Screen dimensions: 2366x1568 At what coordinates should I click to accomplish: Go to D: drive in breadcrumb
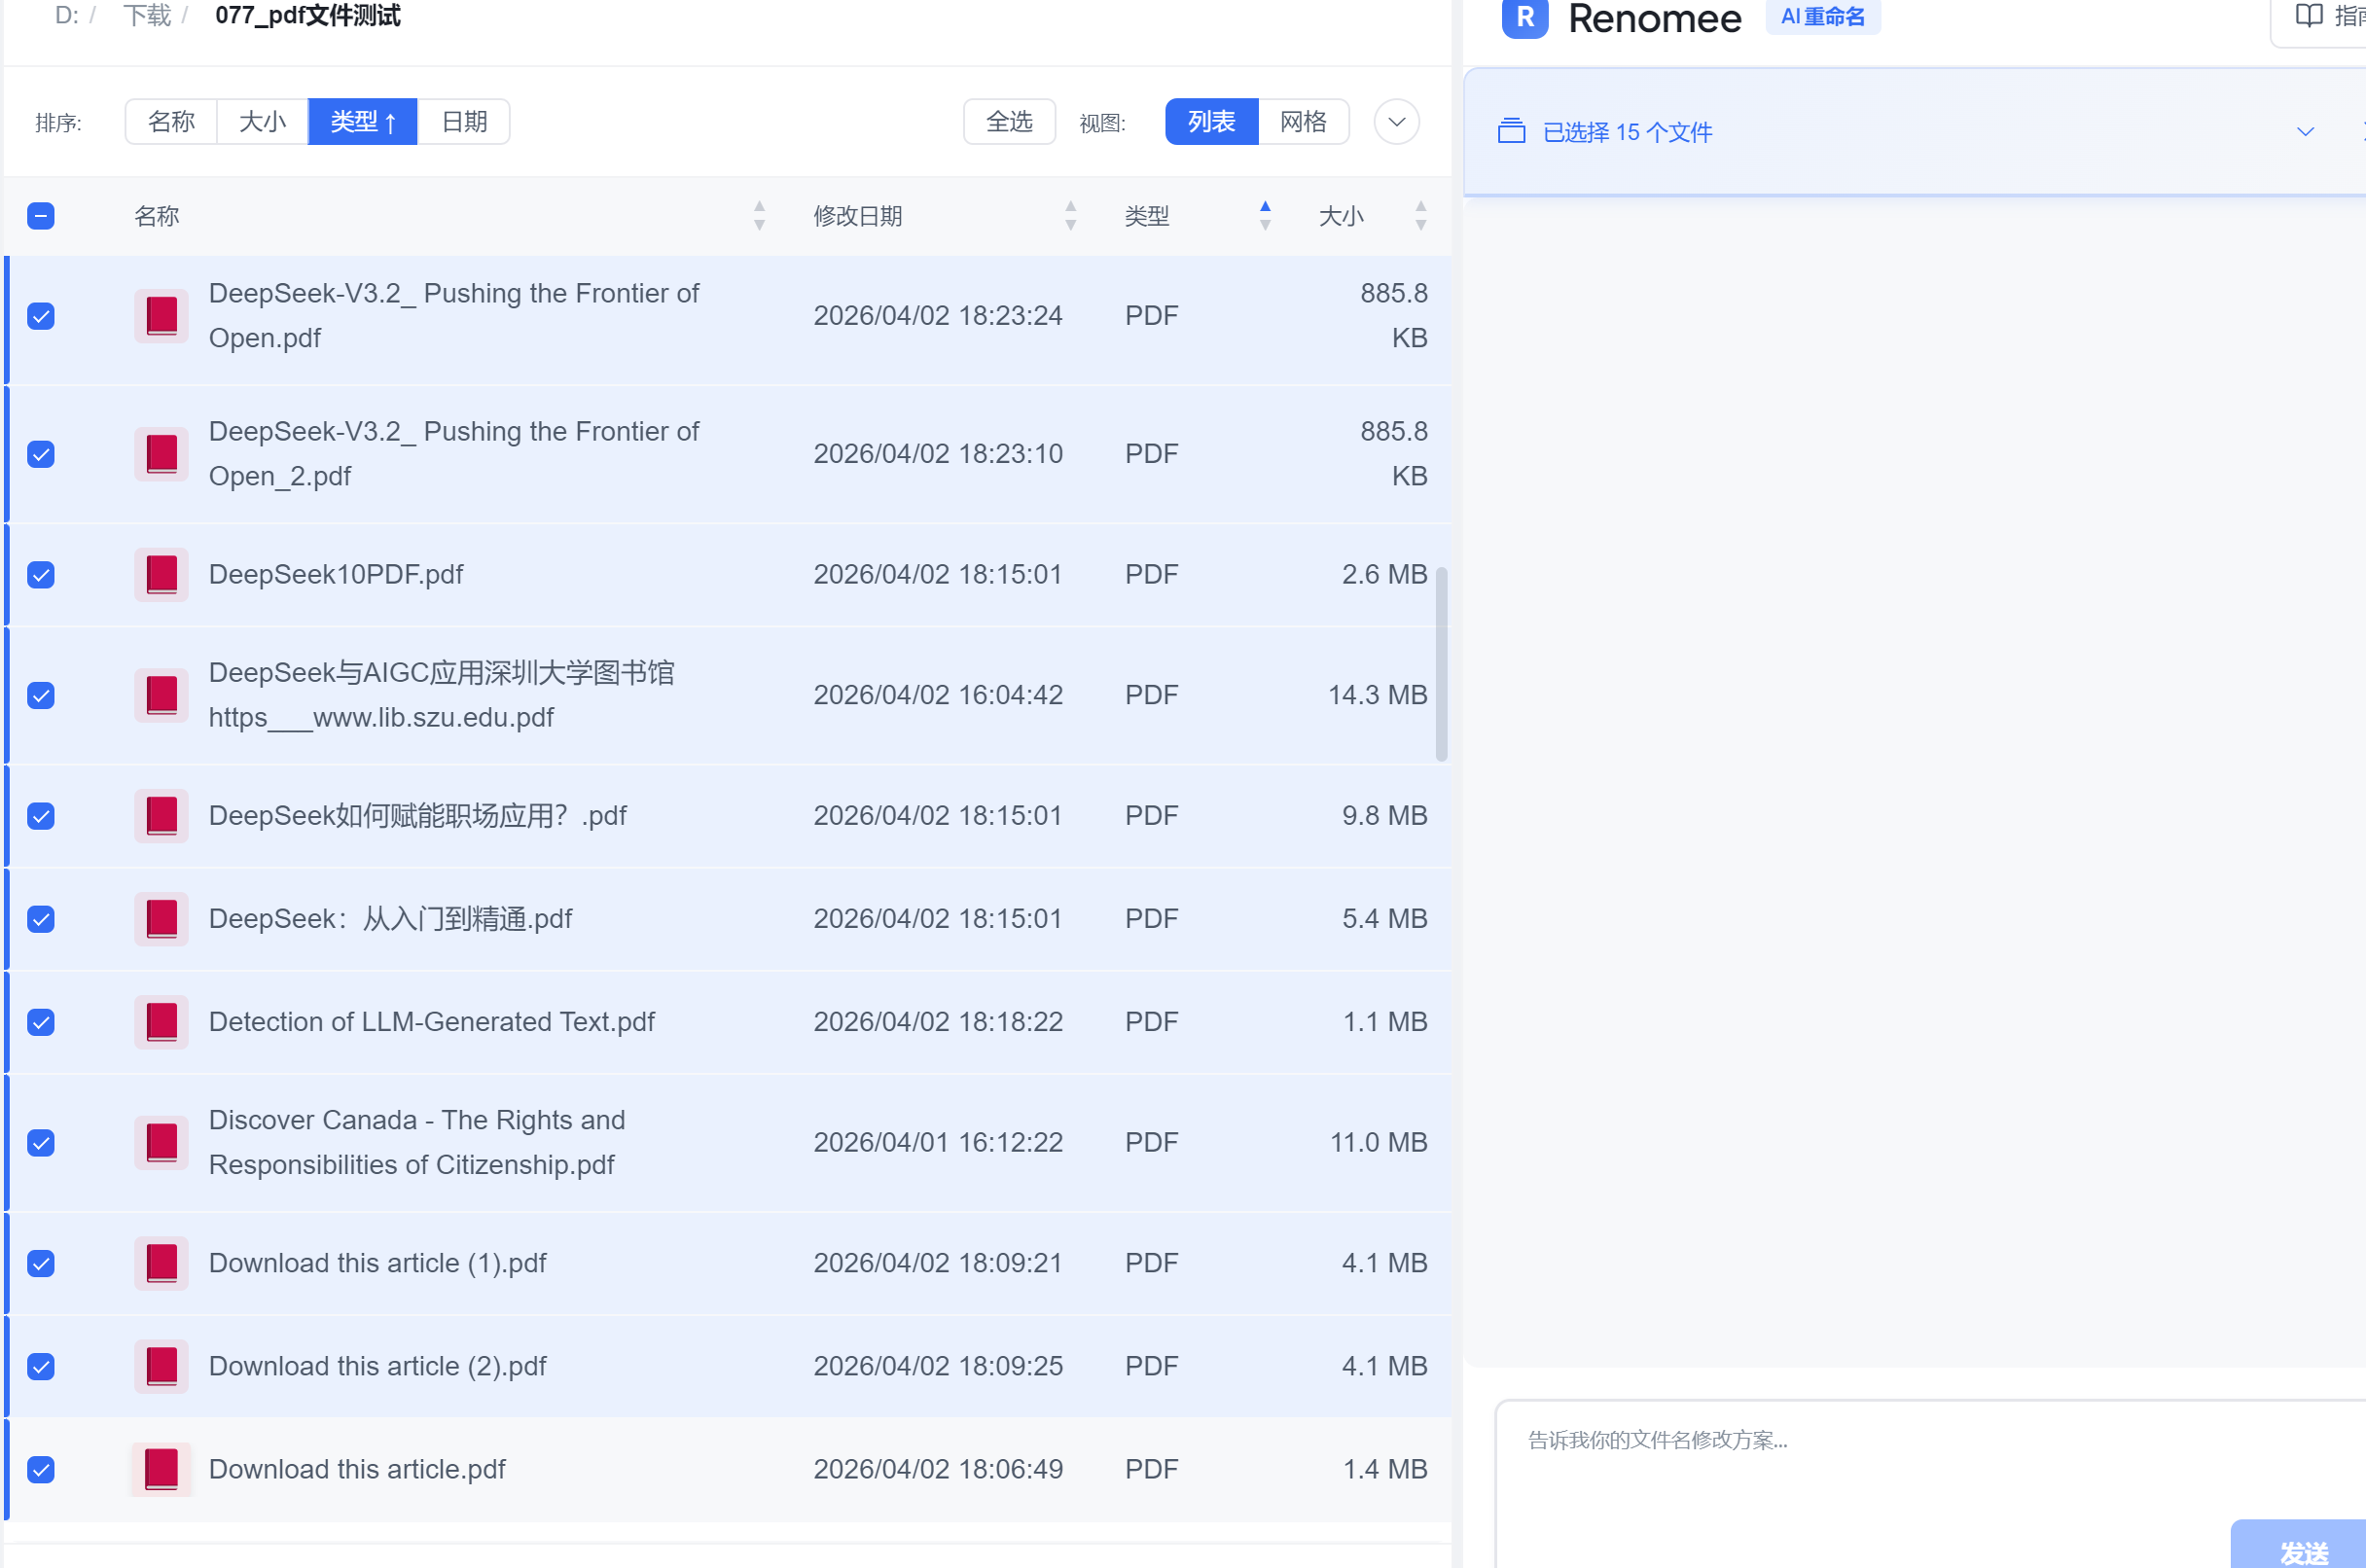[x=67, y=16]
